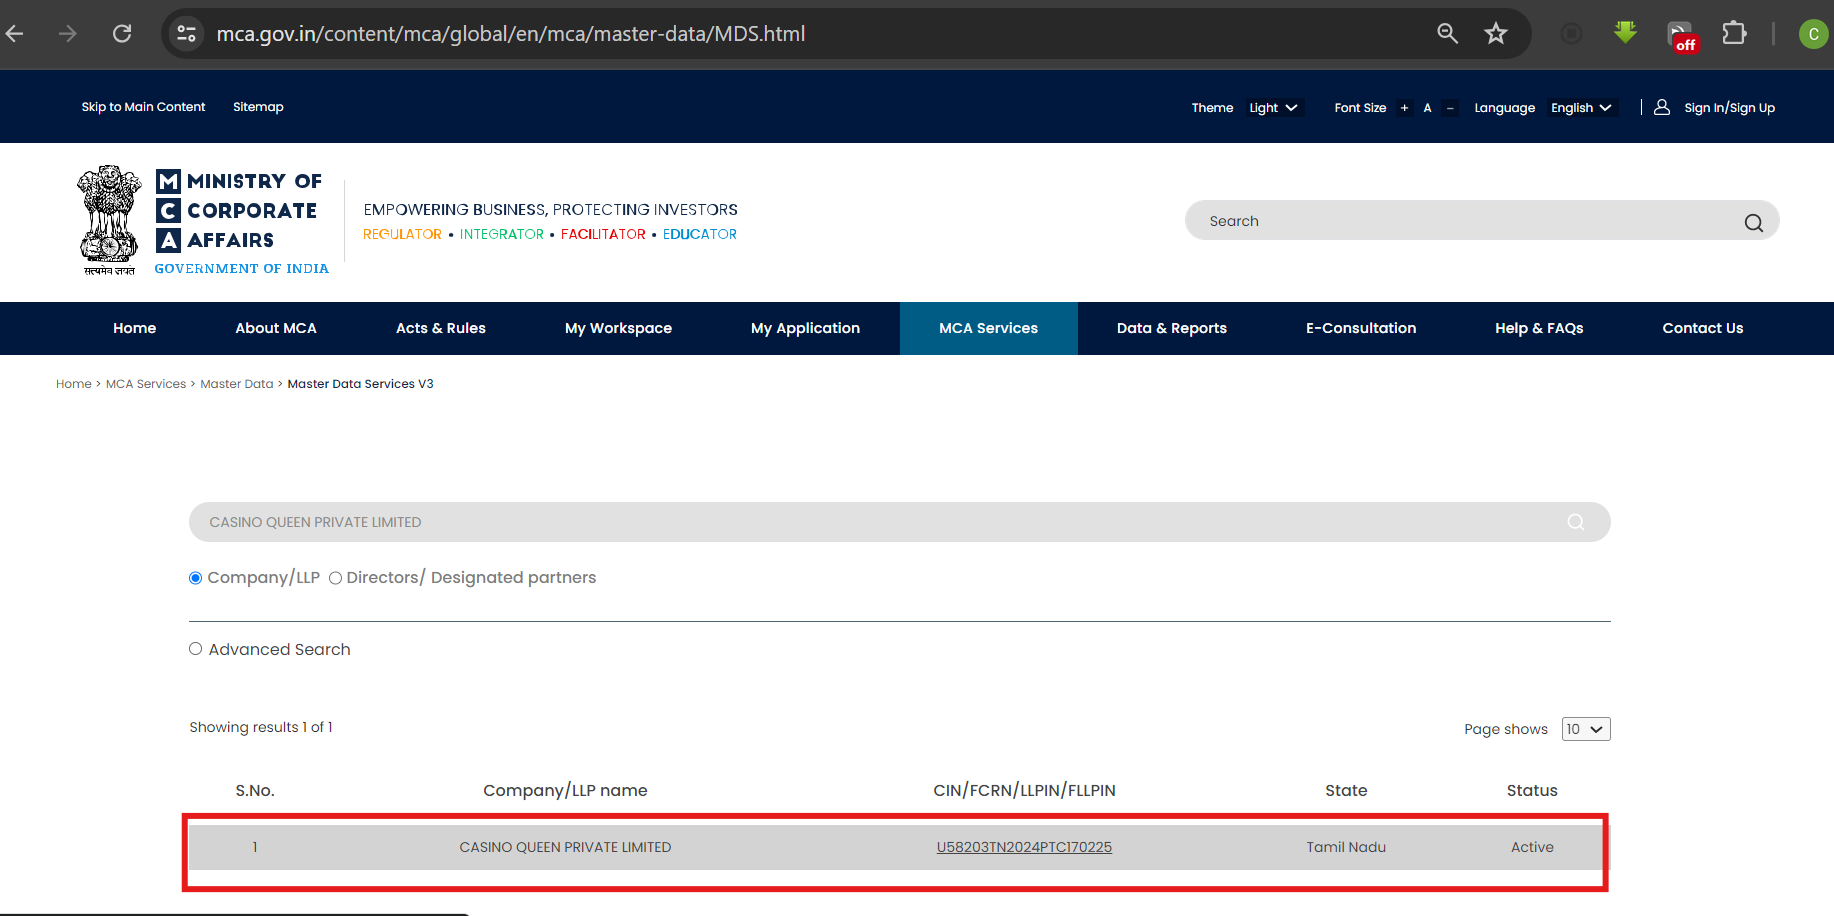Click Sign In/Sign Up link
Screen dimensions: 1834x916
[x=1728, y=108]
